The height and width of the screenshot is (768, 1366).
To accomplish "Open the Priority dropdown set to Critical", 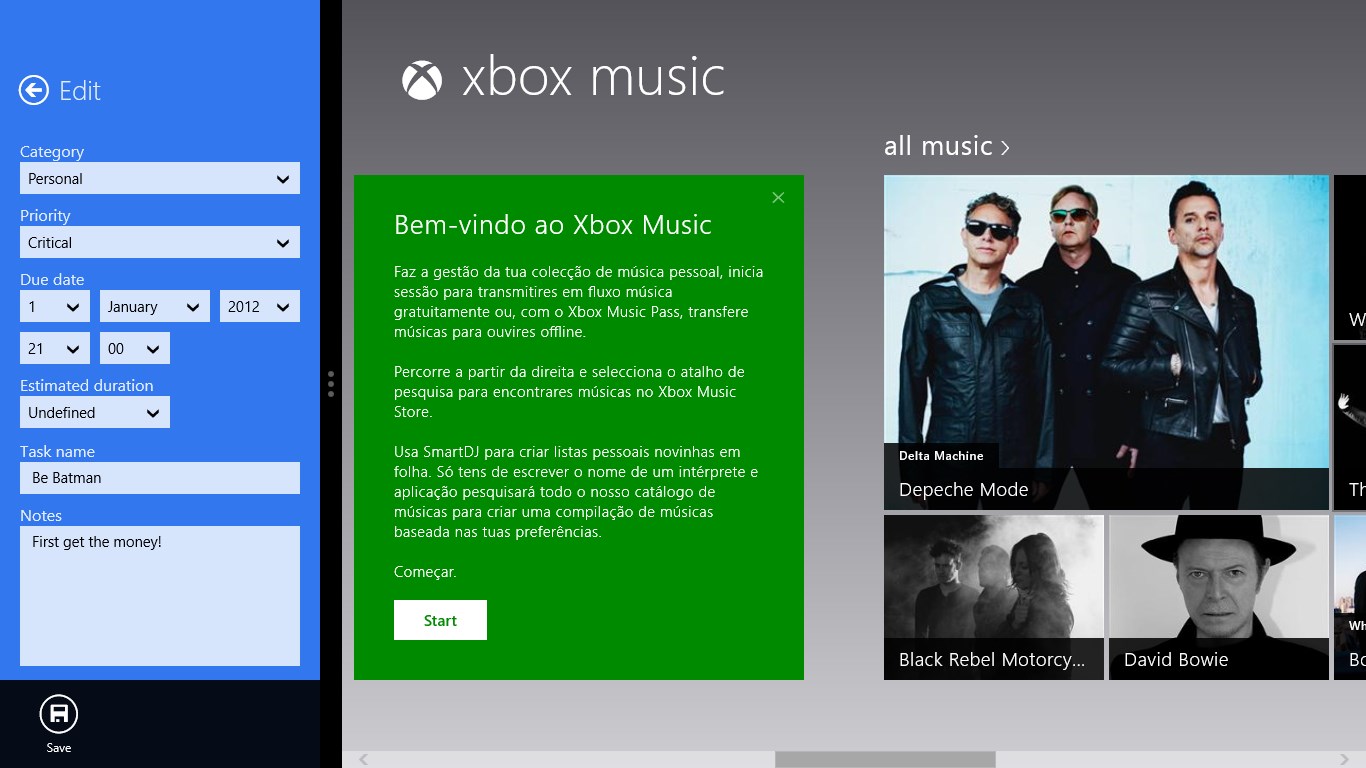I will click(160, 243).
